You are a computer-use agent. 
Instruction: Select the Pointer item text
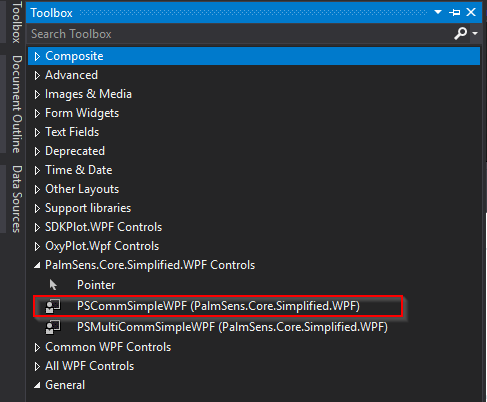pyautogui.click(x=96, y=285)
